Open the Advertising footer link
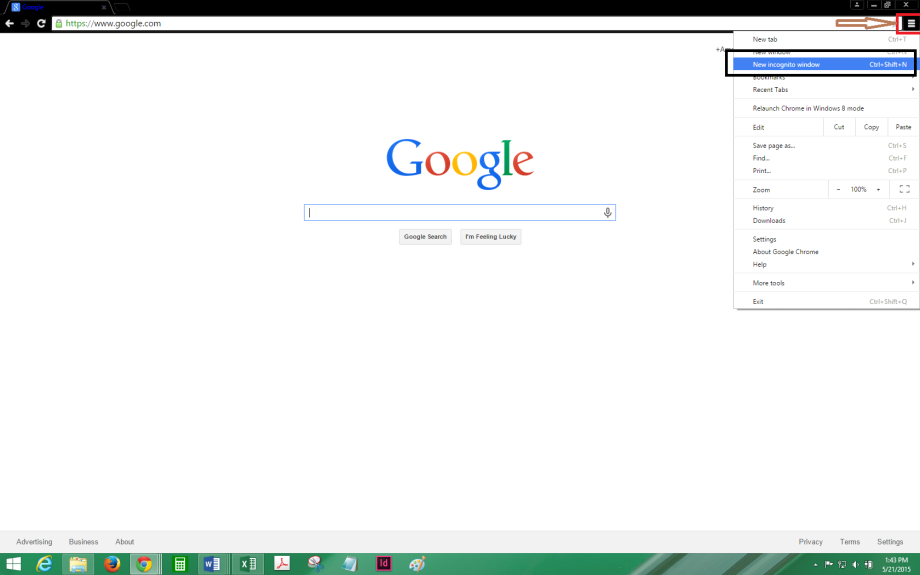The width and height of the screenshot is (920, 575). point(34,542)
